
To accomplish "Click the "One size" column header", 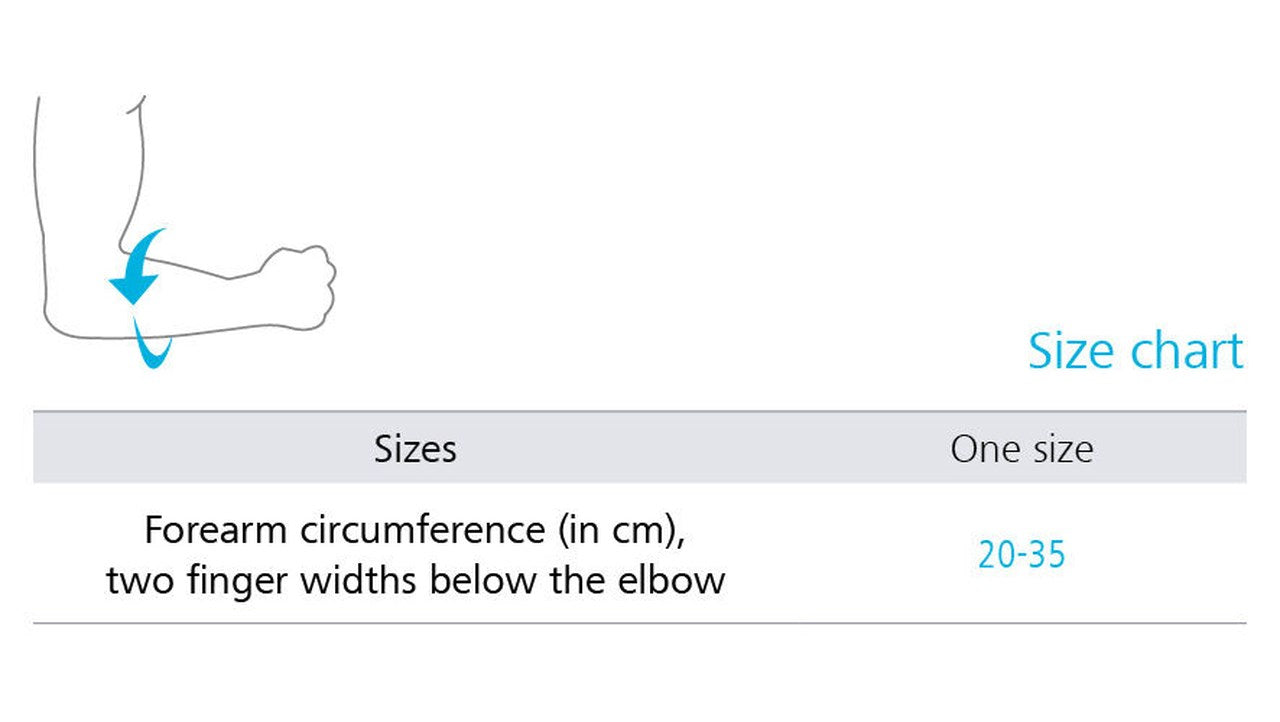I will 1021,449.
